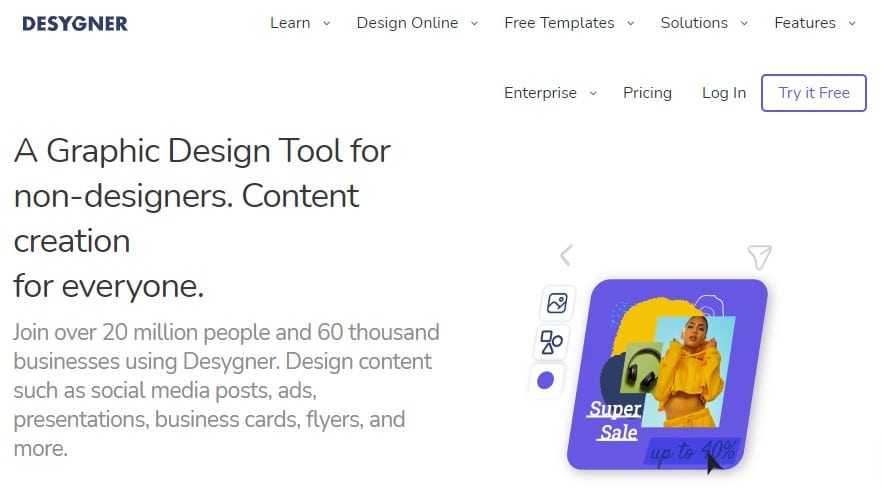Expand the Solutions chevron
This screenshot has height=489, width=882.
pyautogui.click(x=744, y=24)
